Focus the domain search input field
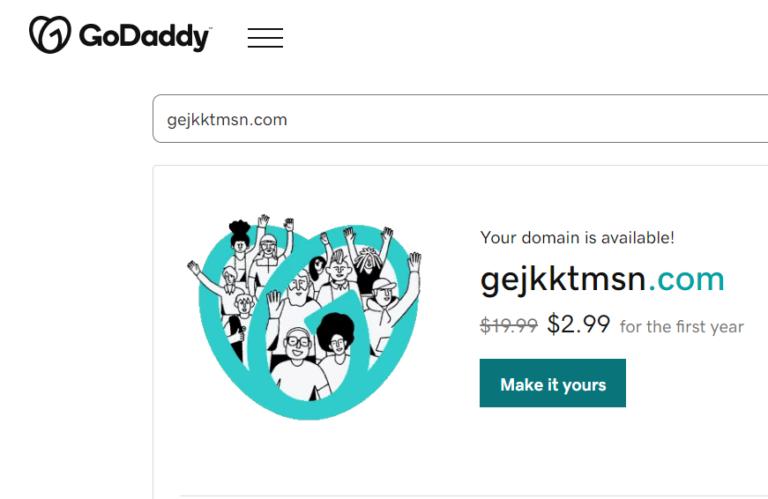Viewport: 768px width, 499px height. (x=450, y=120)
